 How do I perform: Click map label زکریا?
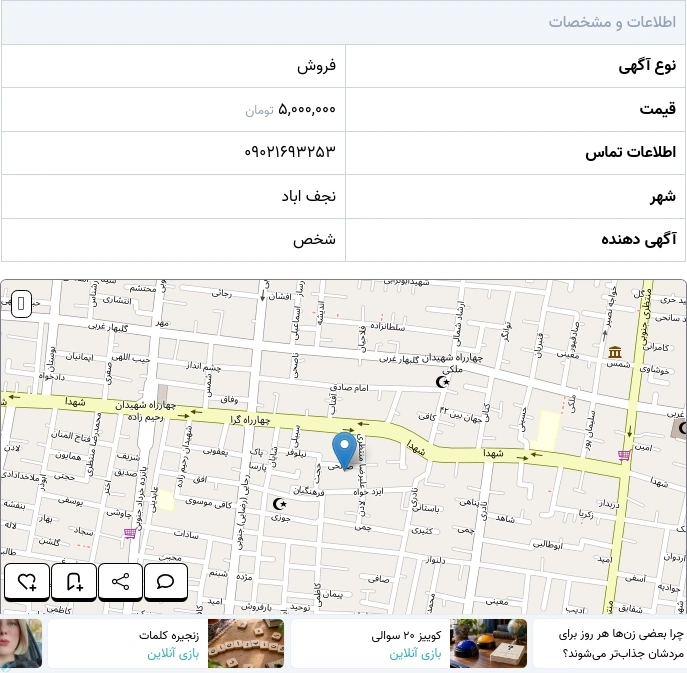pyautogui.click(x=586, y=515)
